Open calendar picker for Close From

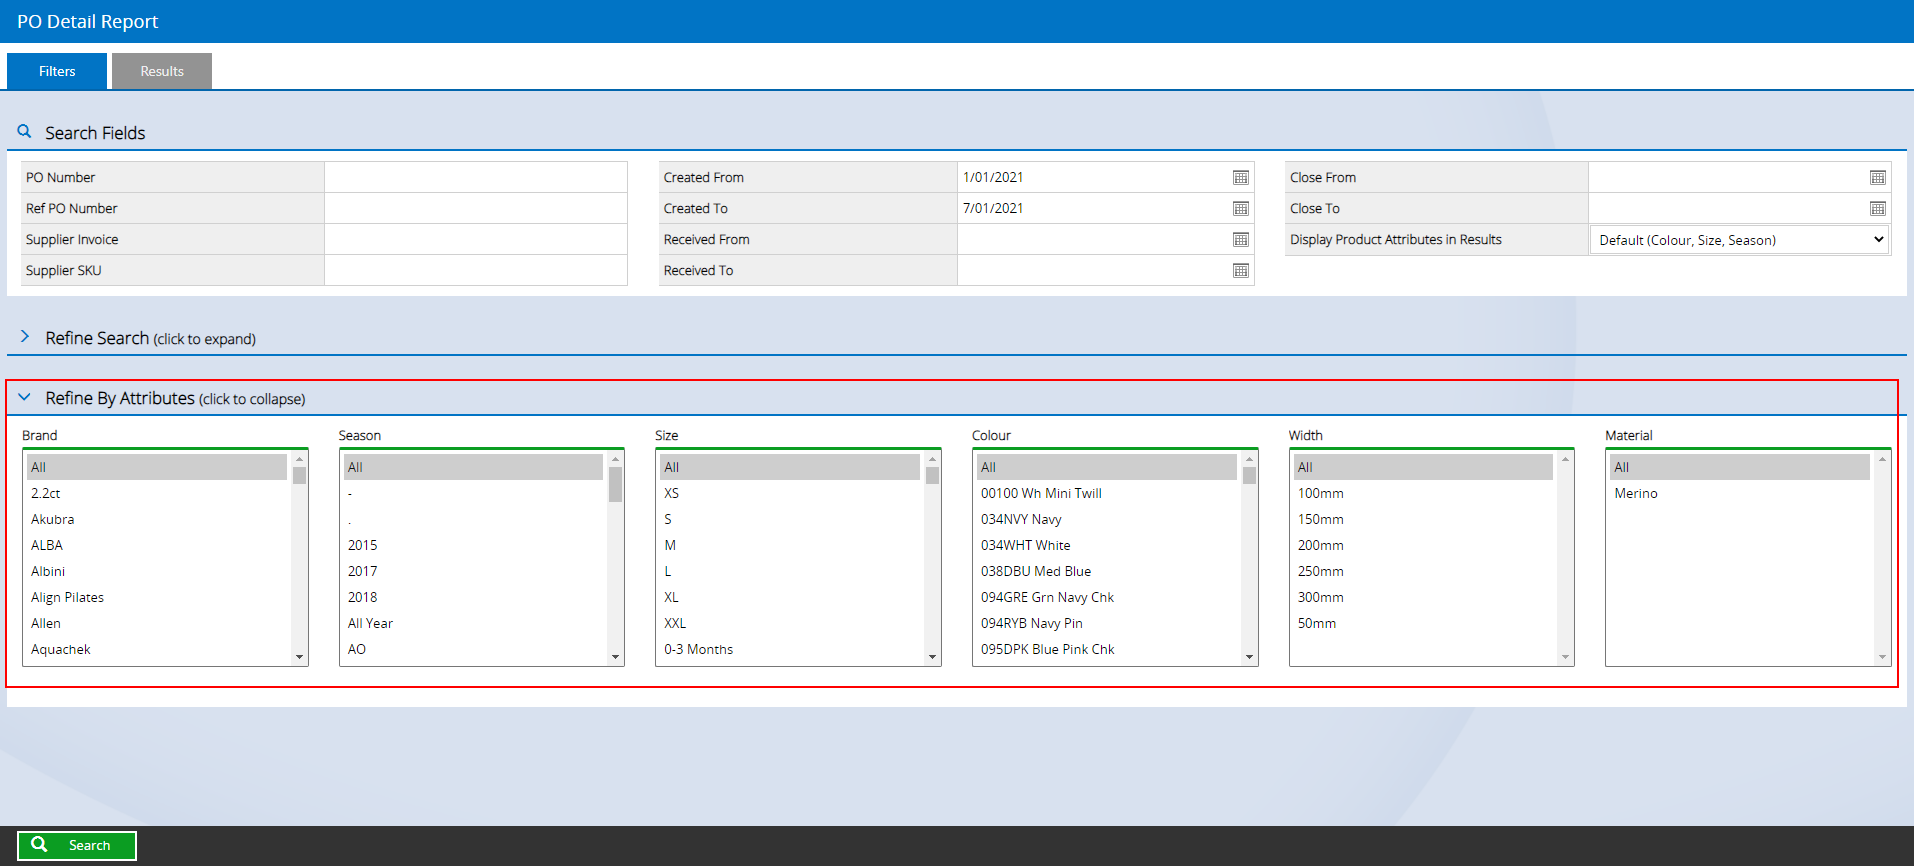pos(1878,178)
